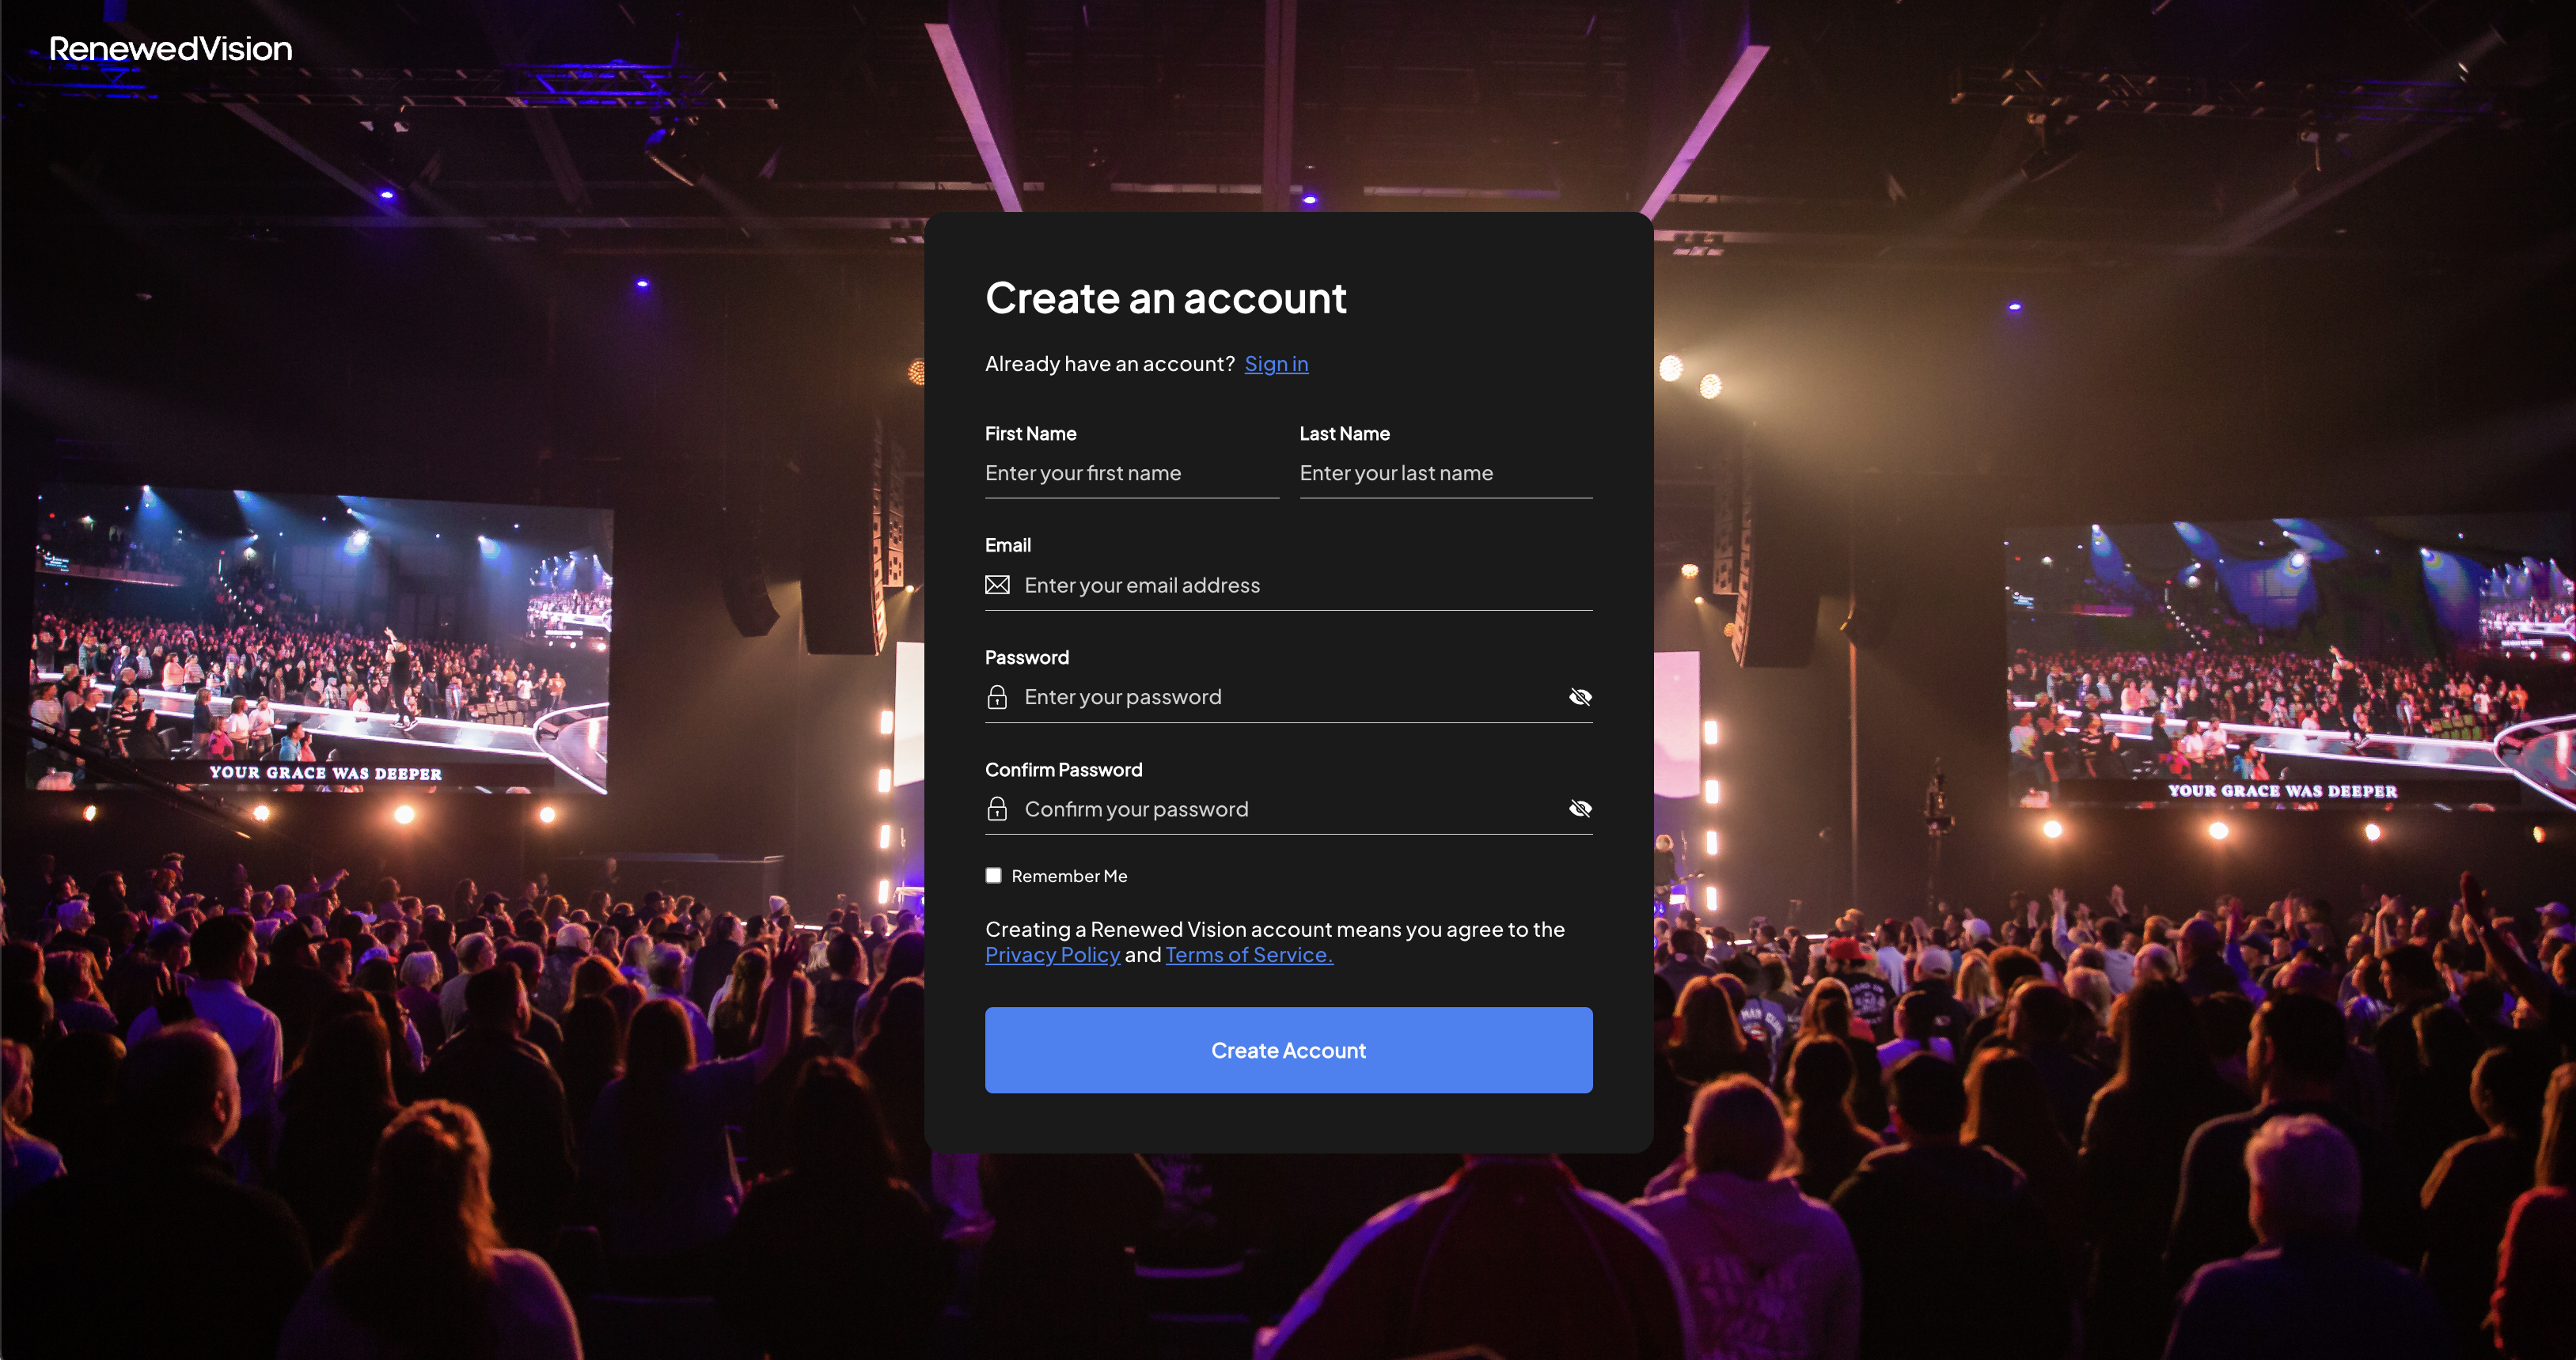
Task: Click the Remember Me label text
Action: tap(1069, 876)
